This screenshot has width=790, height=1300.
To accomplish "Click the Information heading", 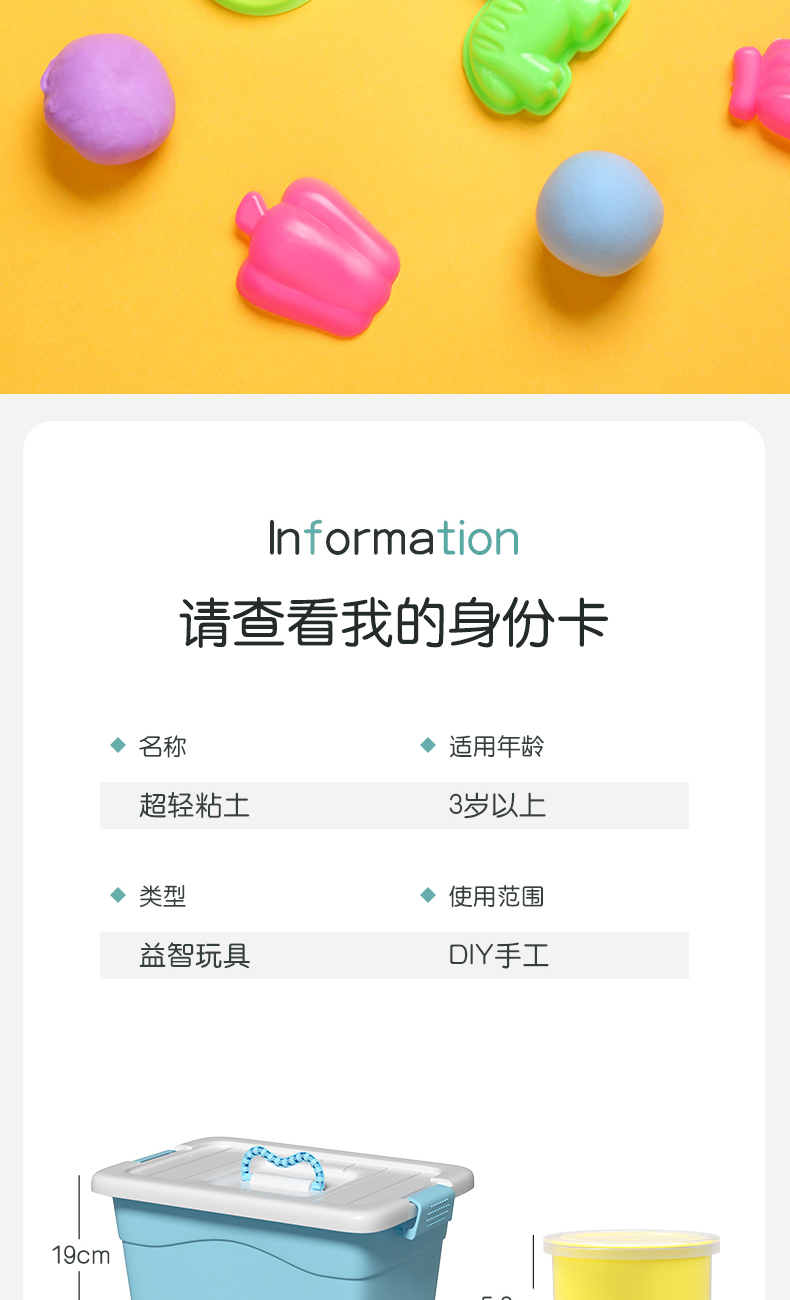I will (394, 538).
